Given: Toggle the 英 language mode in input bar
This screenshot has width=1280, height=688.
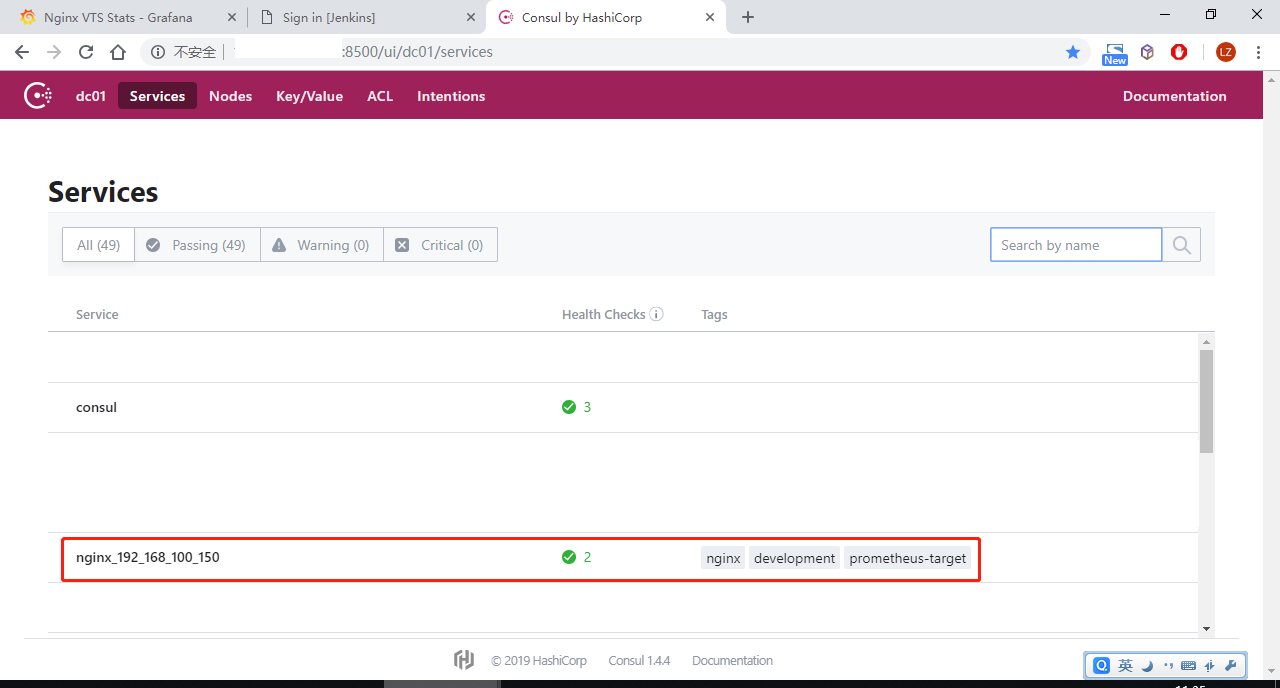Looking at the screenshot, I should pyautogui.click(x=1126, y=665).
